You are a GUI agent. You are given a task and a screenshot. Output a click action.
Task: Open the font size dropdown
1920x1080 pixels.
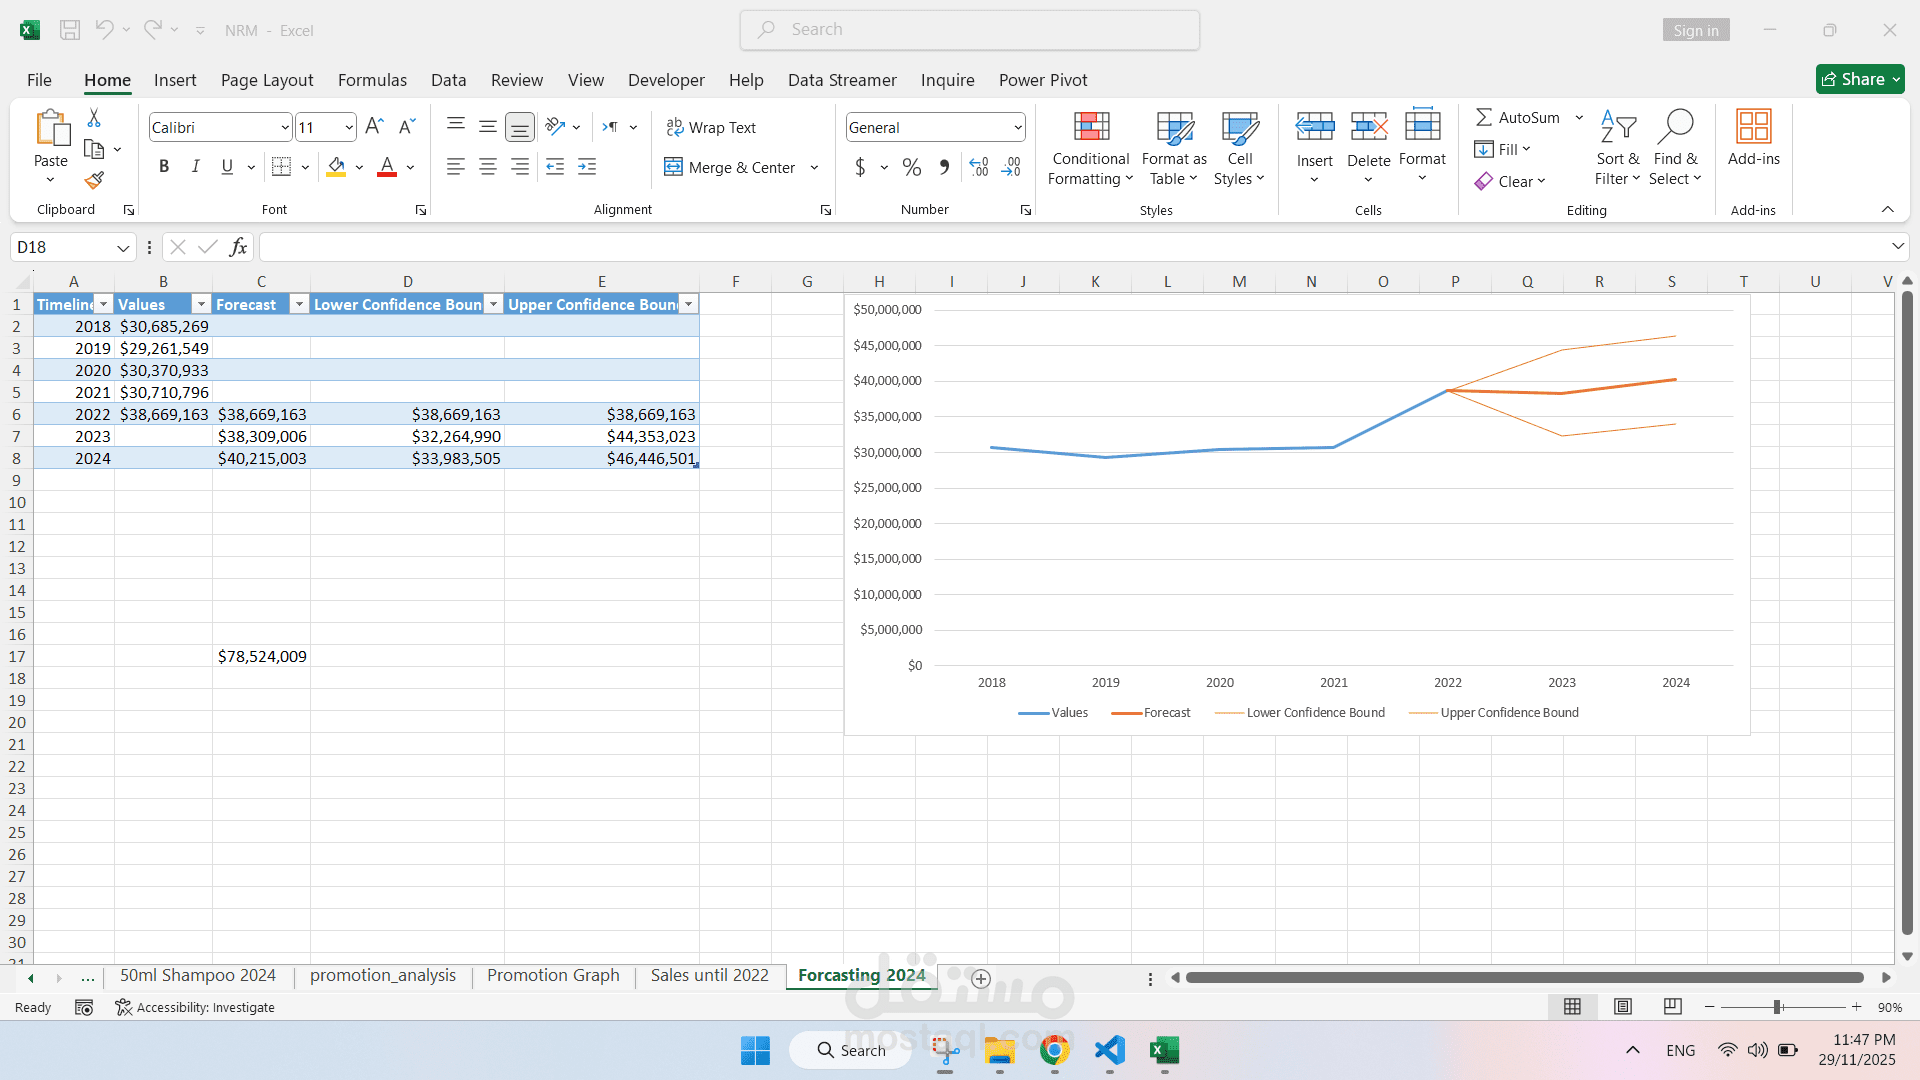348,127
